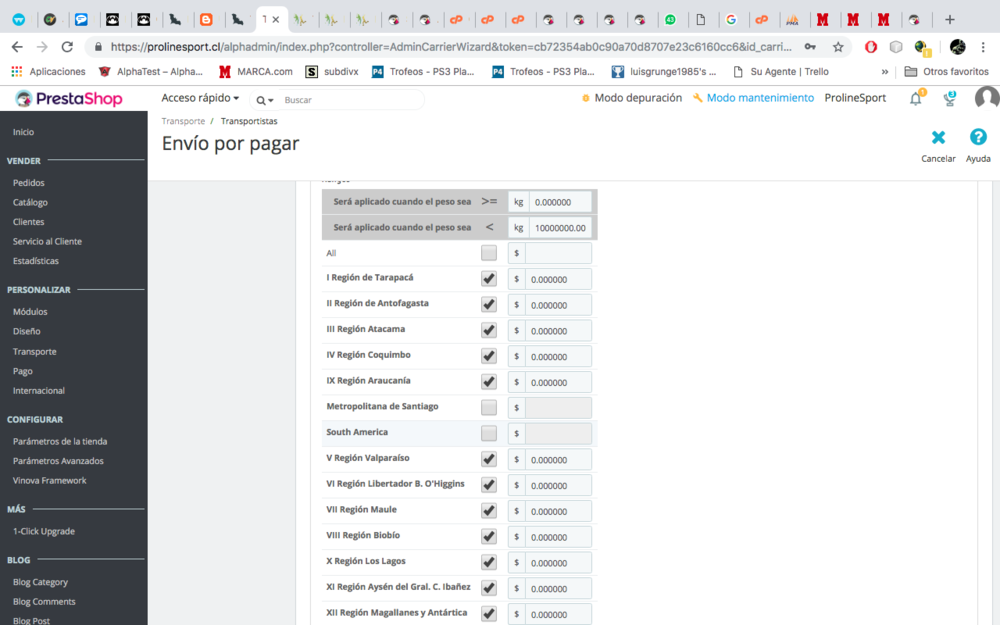This screenshot has height=625, width=1000.
Task: Open Servicio al Cliente menu
Action: [x=47, y=242]
